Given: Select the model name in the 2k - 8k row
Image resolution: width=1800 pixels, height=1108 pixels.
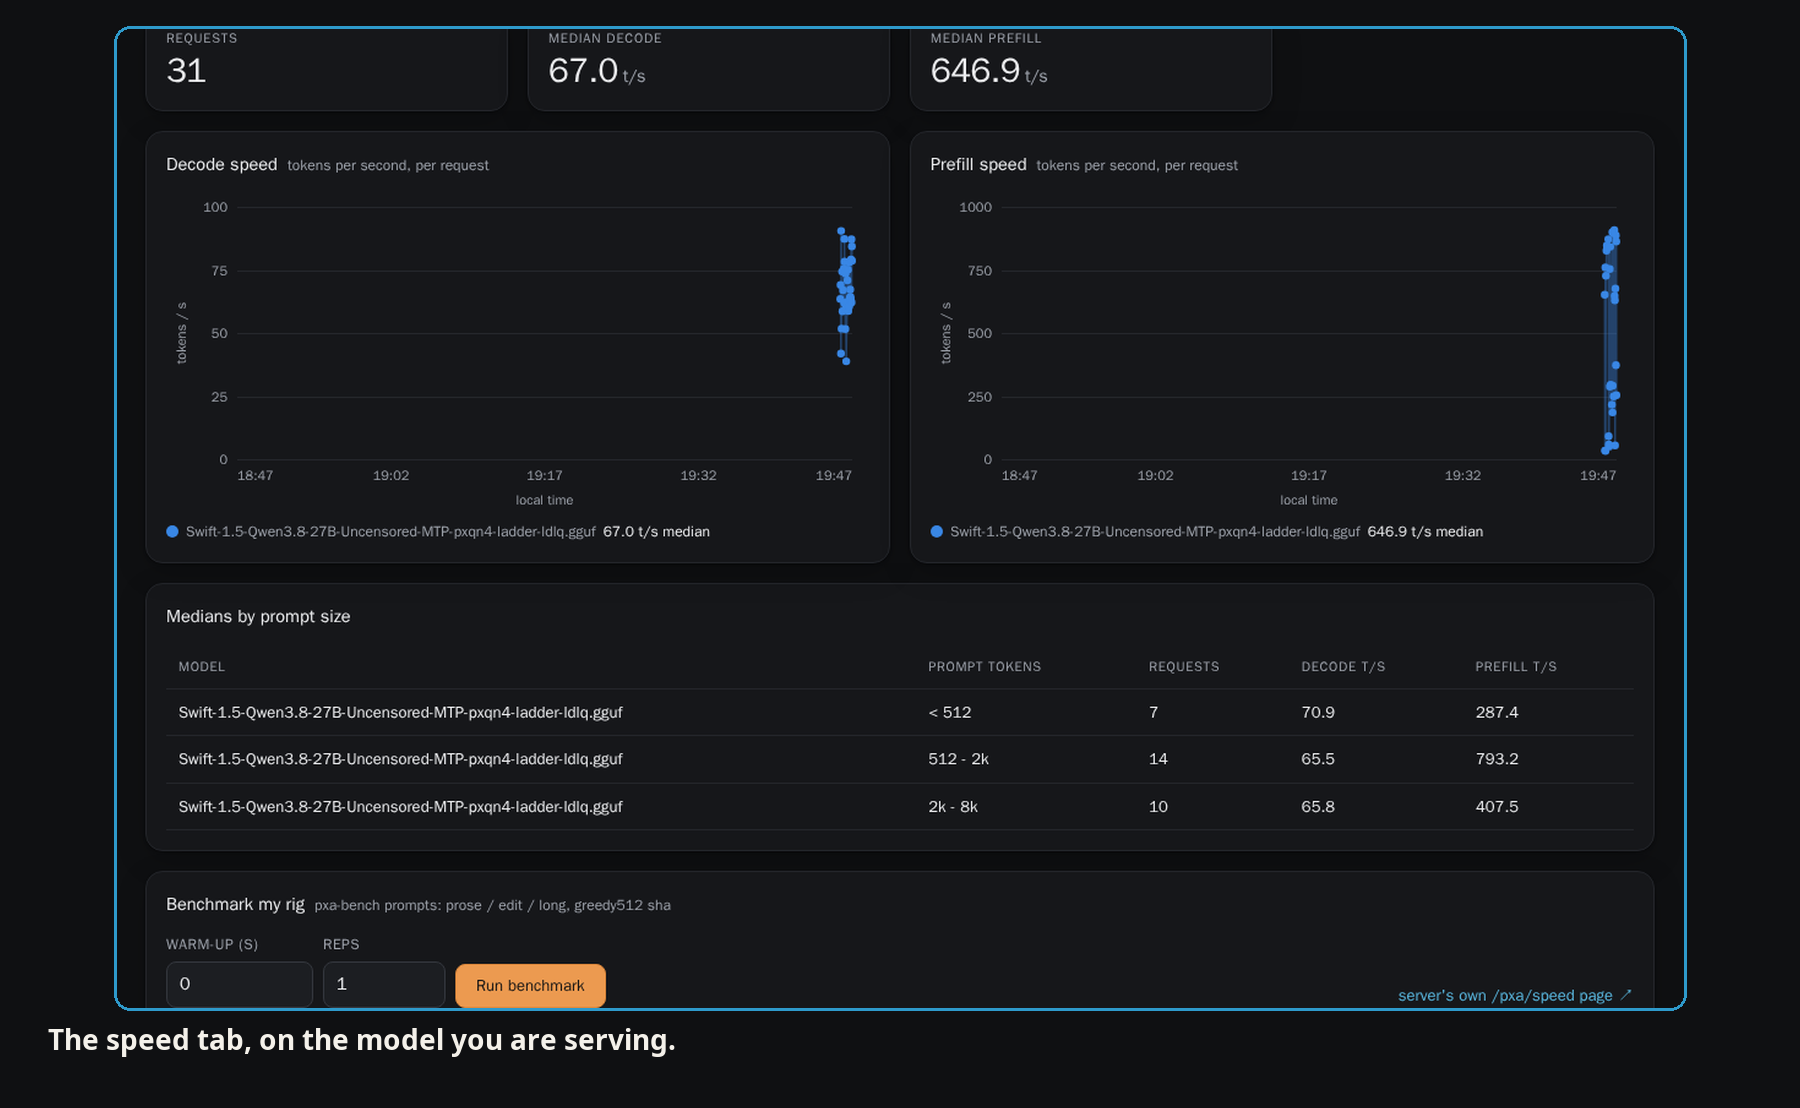Looking at the screenshot, I should [400, 806].
